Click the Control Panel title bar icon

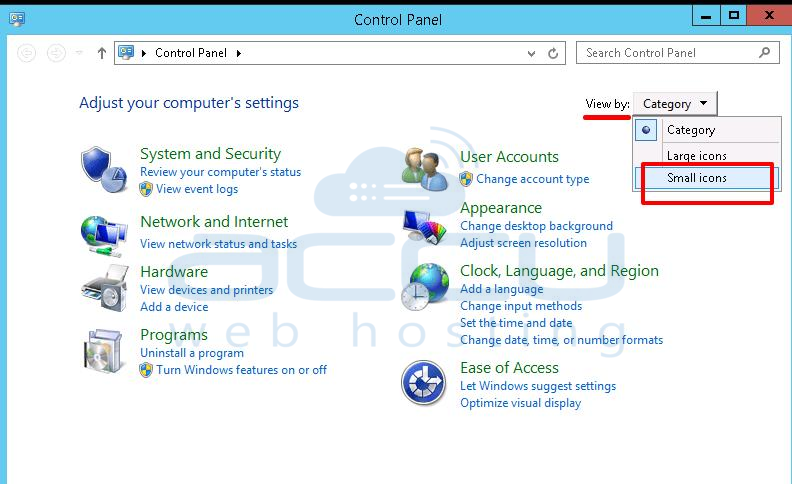(x=17, y=19)
